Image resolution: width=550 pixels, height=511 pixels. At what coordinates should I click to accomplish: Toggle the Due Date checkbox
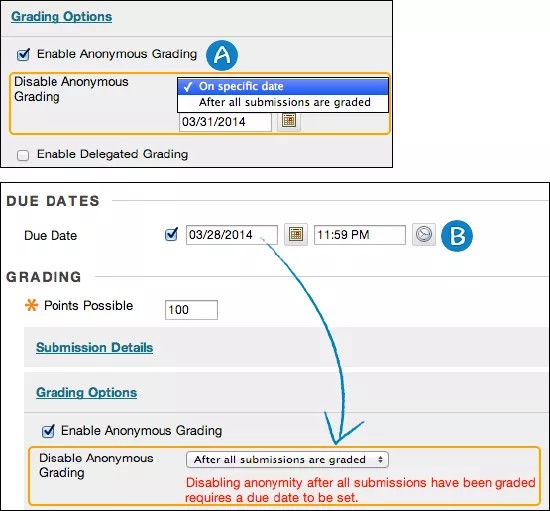pos(171,234)
